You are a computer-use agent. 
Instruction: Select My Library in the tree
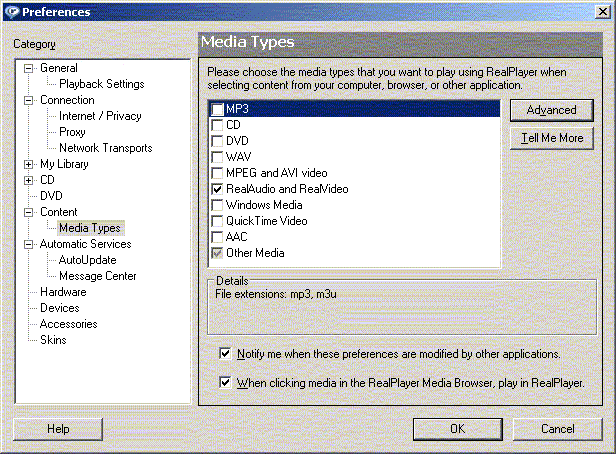coord(64,164)
